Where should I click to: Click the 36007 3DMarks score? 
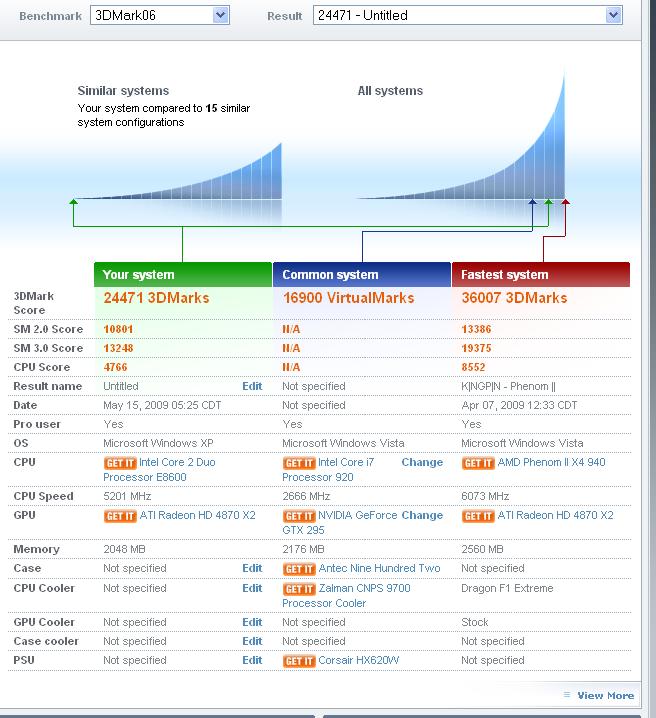(514, 298)
